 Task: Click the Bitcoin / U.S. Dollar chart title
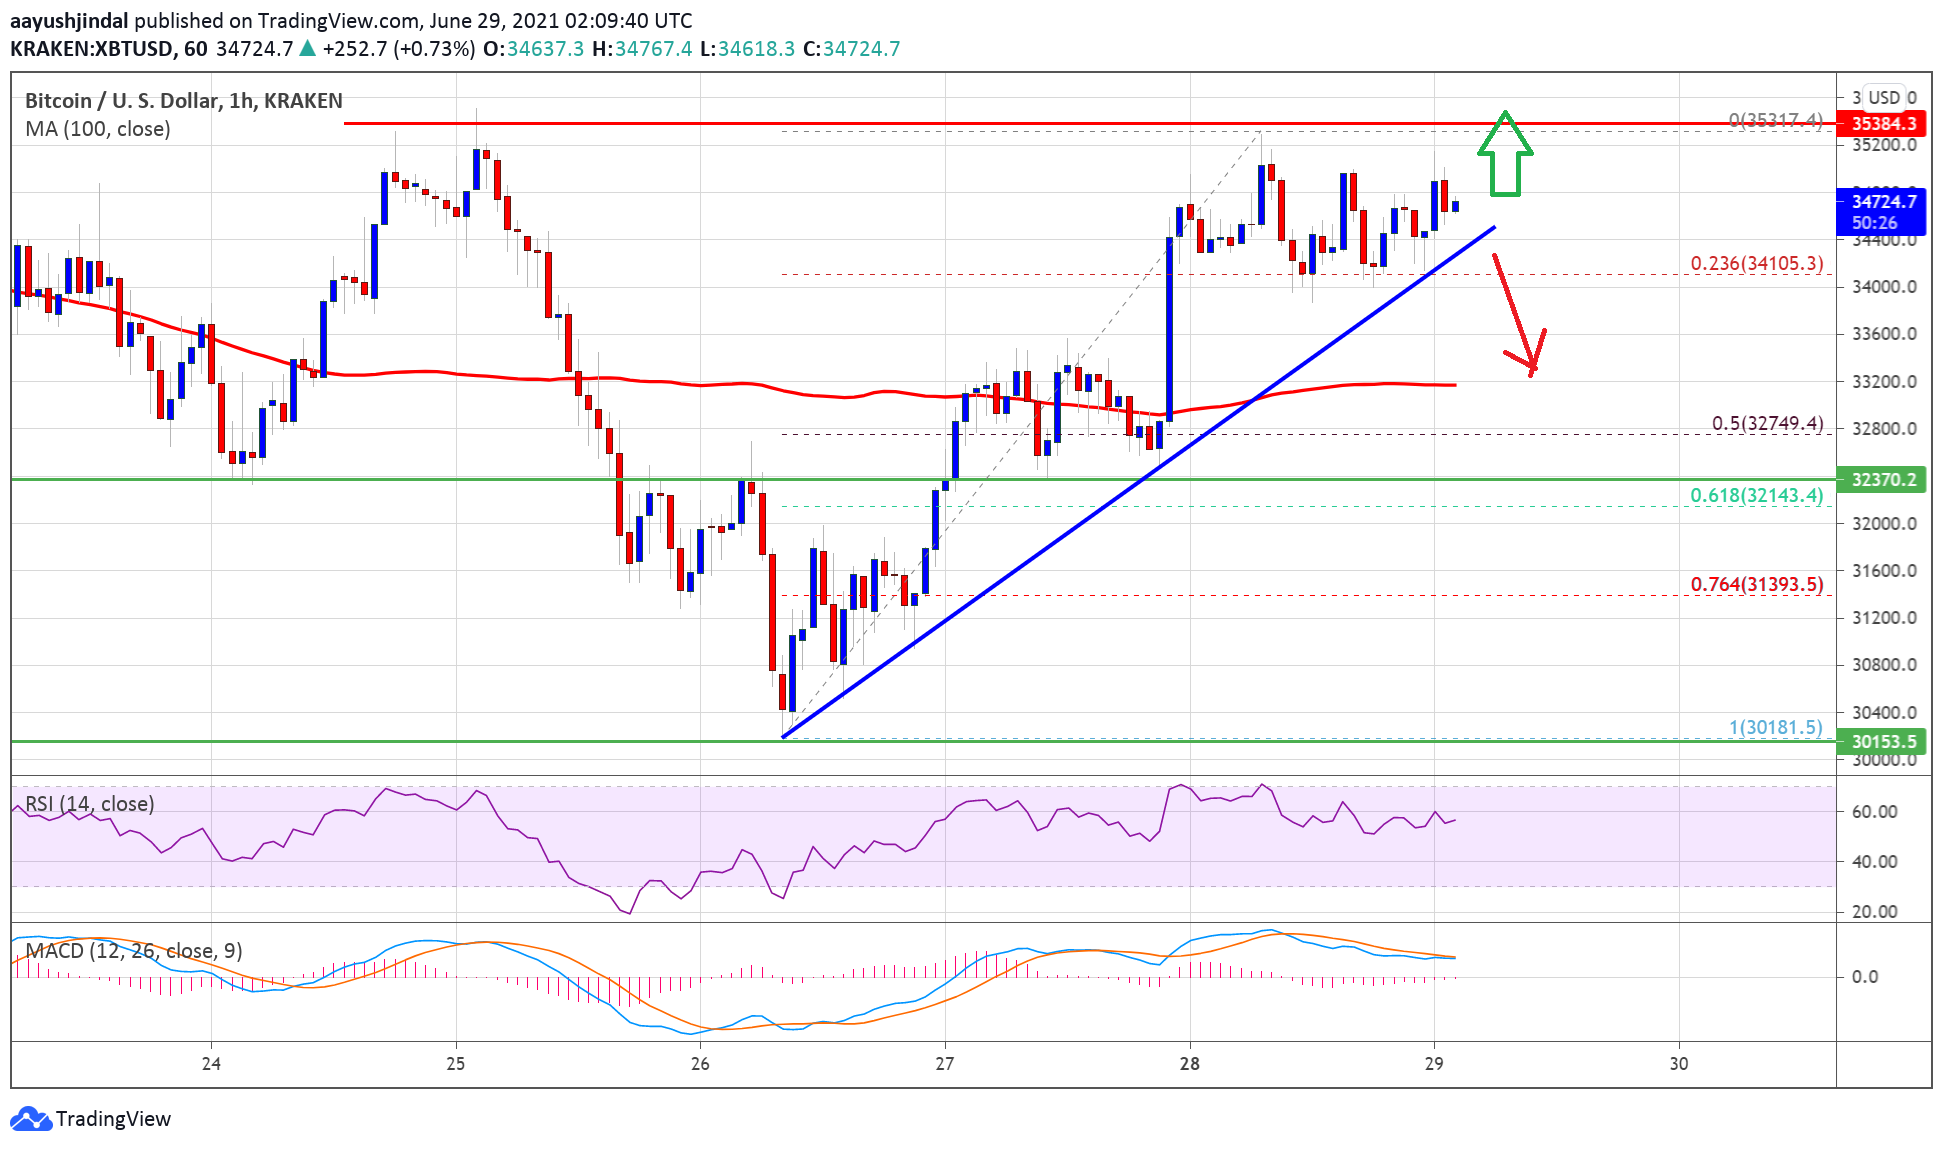click(183, 100)
